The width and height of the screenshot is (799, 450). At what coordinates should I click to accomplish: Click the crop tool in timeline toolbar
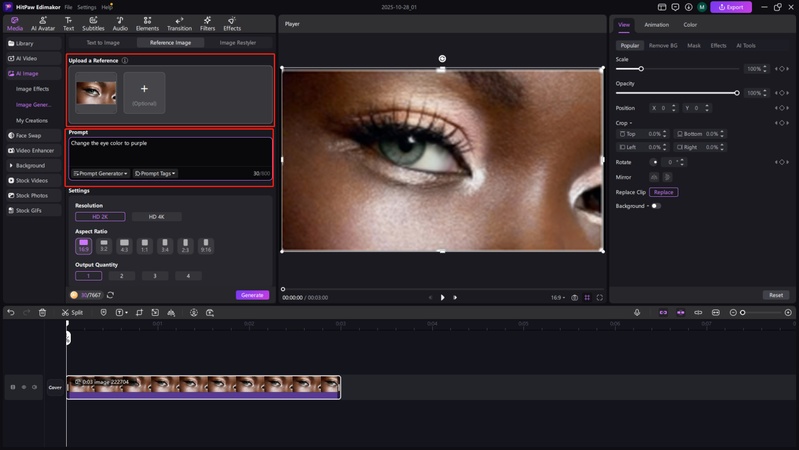pyautogui.click(x=139, y=312)
